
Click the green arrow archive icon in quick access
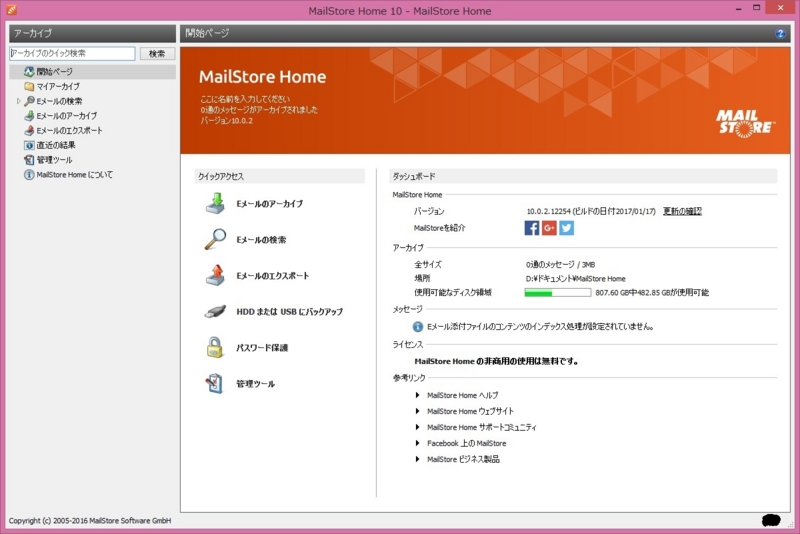(216, 203)
